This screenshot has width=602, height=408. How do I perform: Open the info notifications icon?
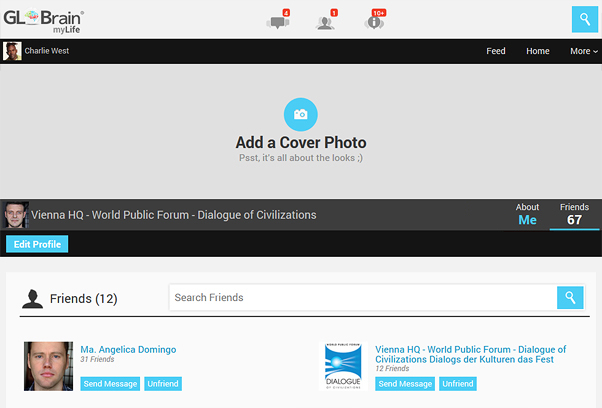click(x=375, y=20)
